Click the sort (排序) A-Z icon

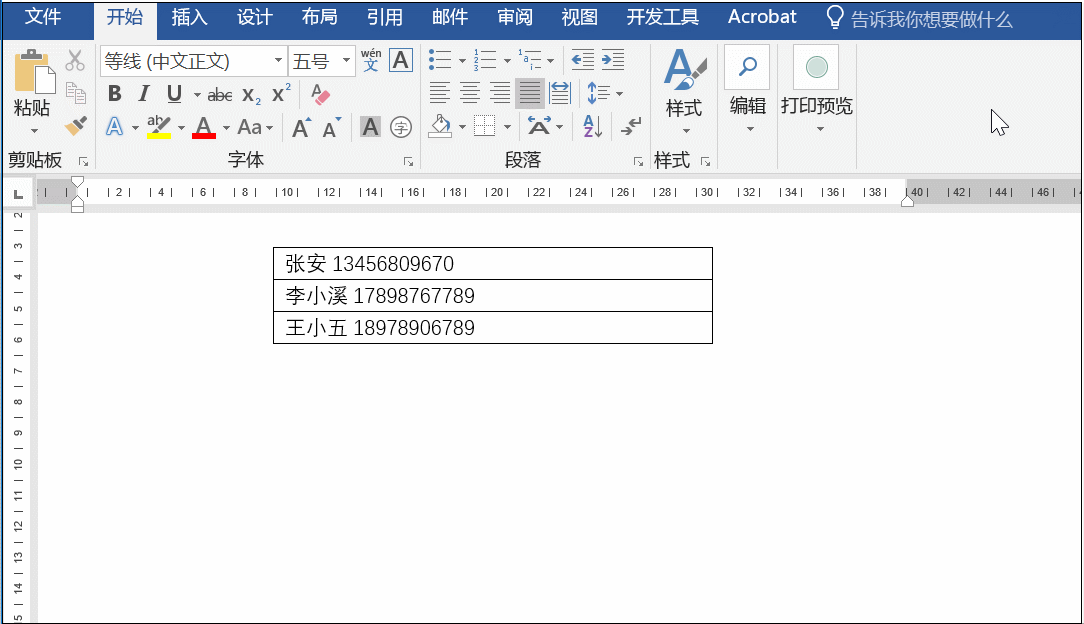tap(591, 125)
